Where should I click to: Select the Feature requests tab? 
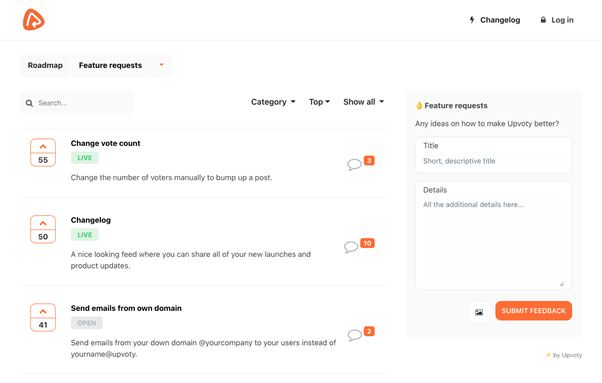coord(110,65)
